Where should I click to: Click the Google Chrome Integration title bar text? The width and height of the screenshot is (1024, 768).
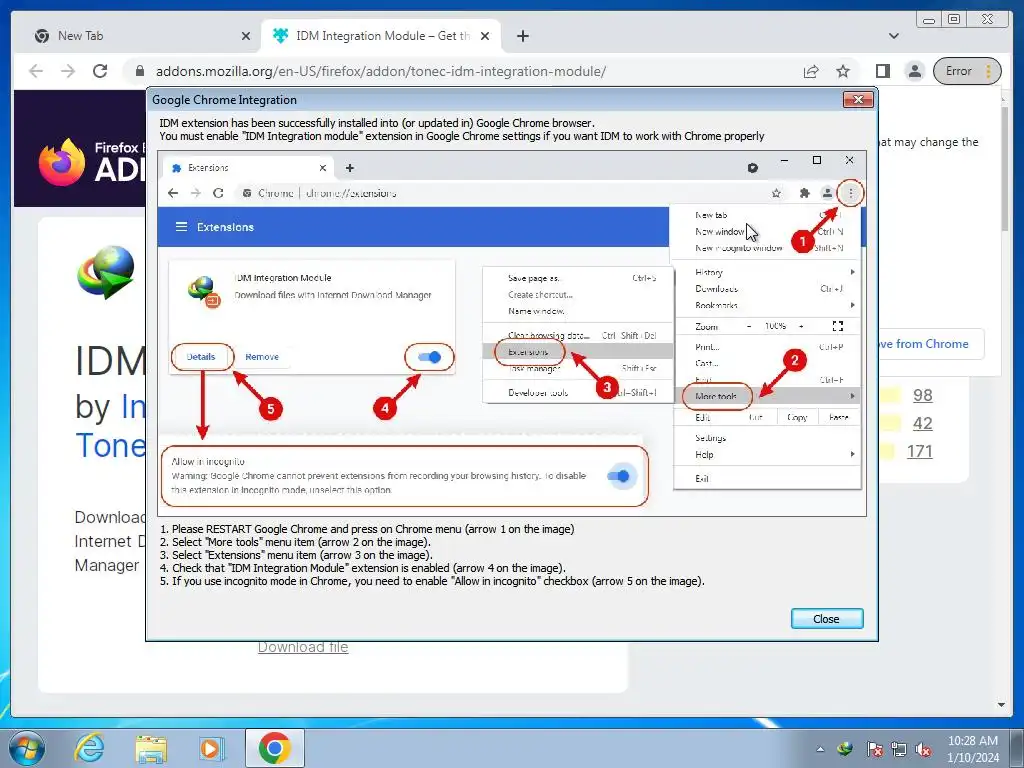tap(225, 100)
